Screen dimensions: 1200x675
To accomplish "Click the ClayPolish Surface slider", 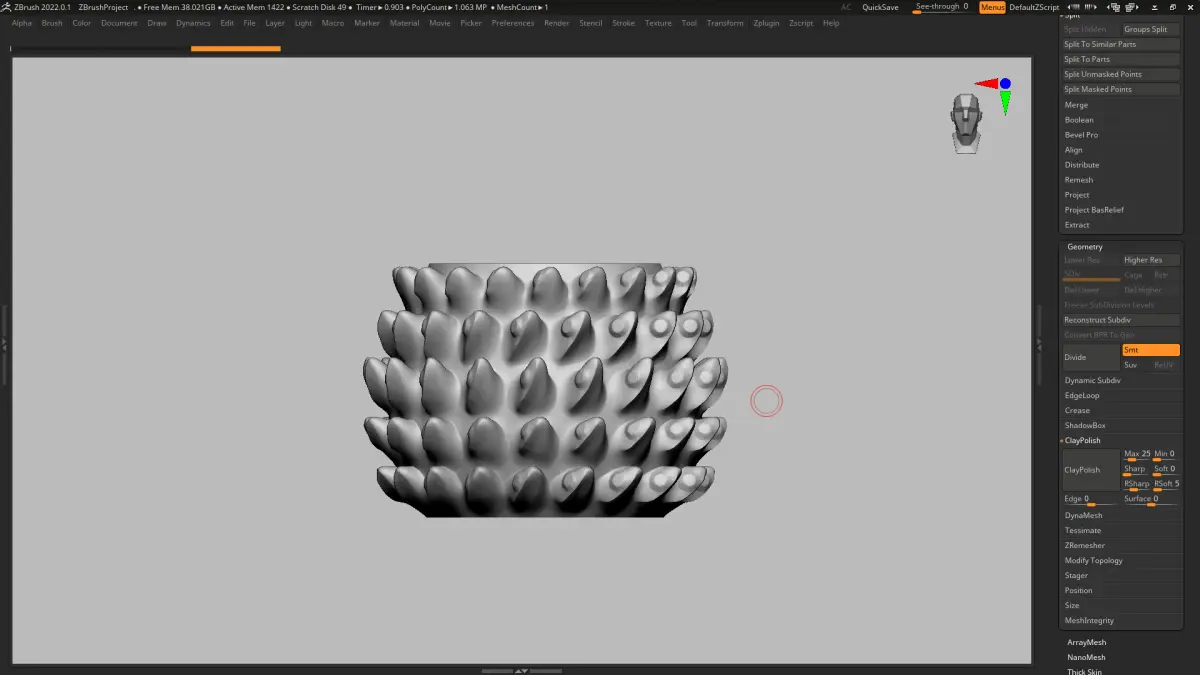I will point(1151,500).
